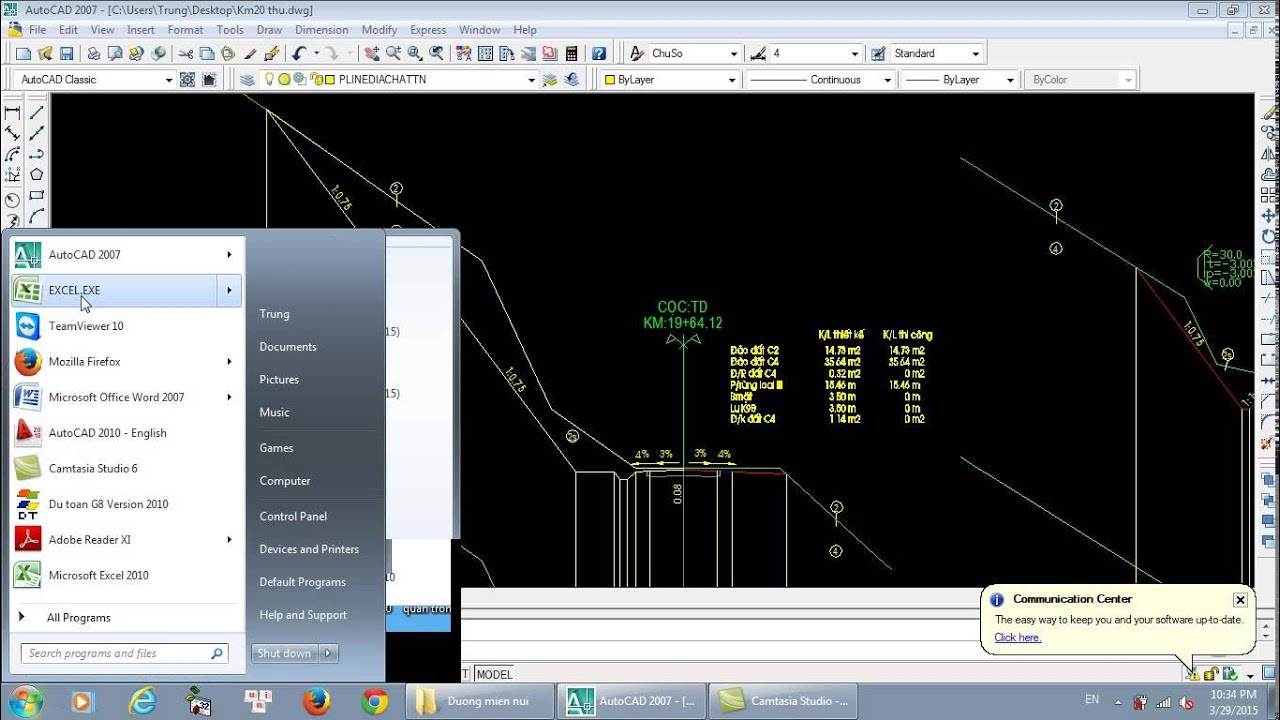Click the Windows Start orb
This screenshot has height=720, width=1280.
click(x=25, y=700)
